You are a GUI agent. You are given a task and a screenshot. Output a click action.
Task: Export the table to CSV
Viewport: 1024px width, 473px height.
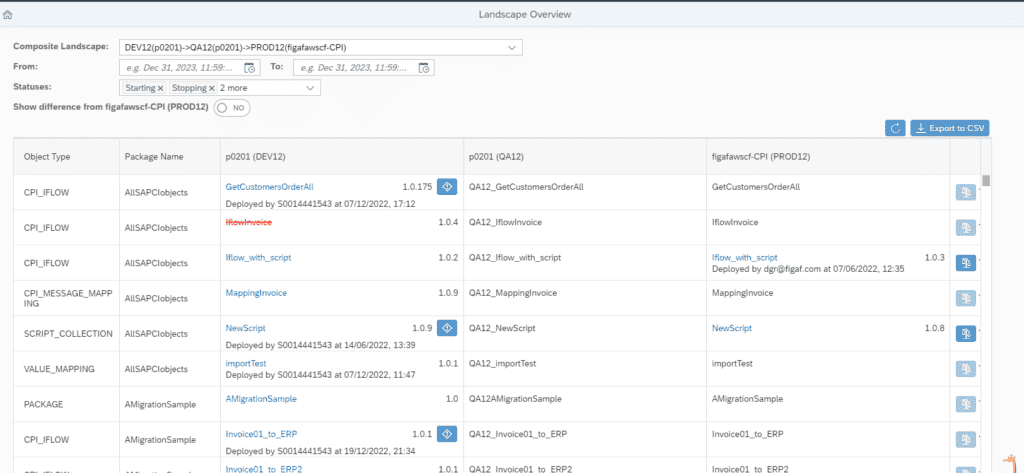[x=950, y=128]
